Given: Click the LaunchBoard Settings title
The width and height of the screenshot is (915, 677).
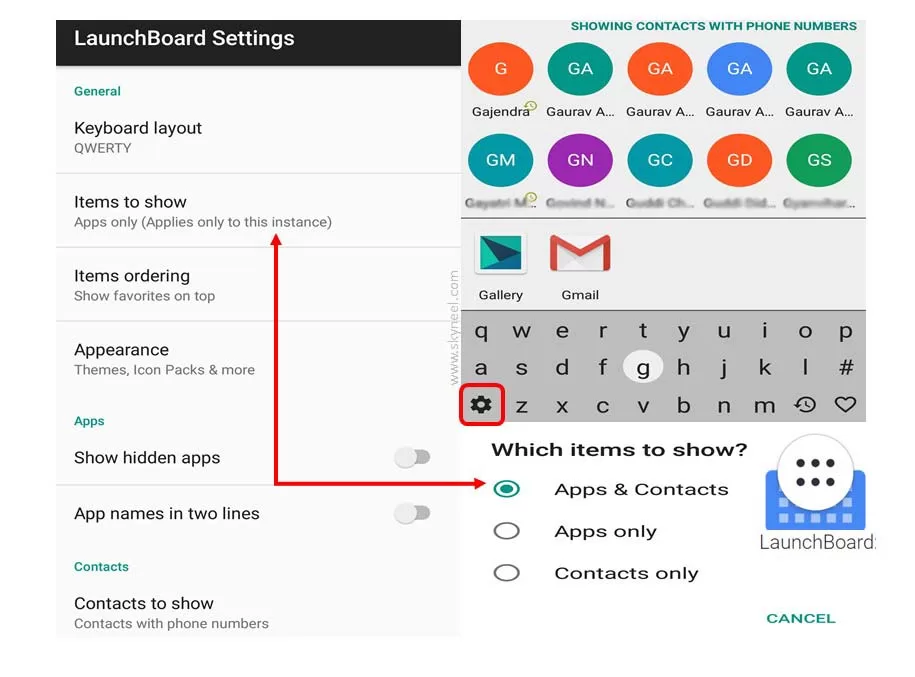Looking at the screenshot, I should click(x=184, y=38).
